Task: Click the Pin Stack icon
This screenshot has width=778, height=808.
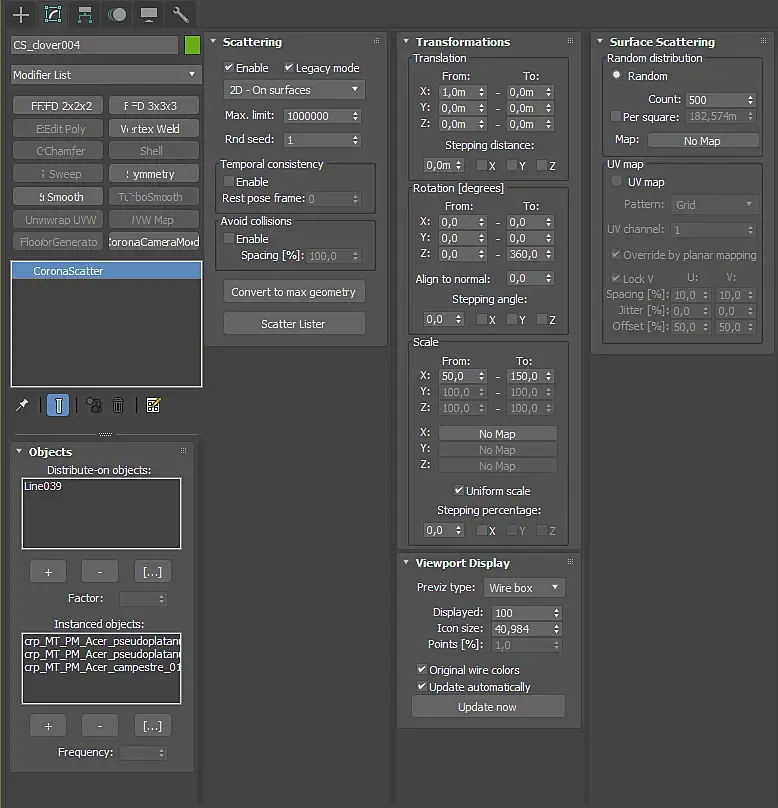Action: pos(22,406)
